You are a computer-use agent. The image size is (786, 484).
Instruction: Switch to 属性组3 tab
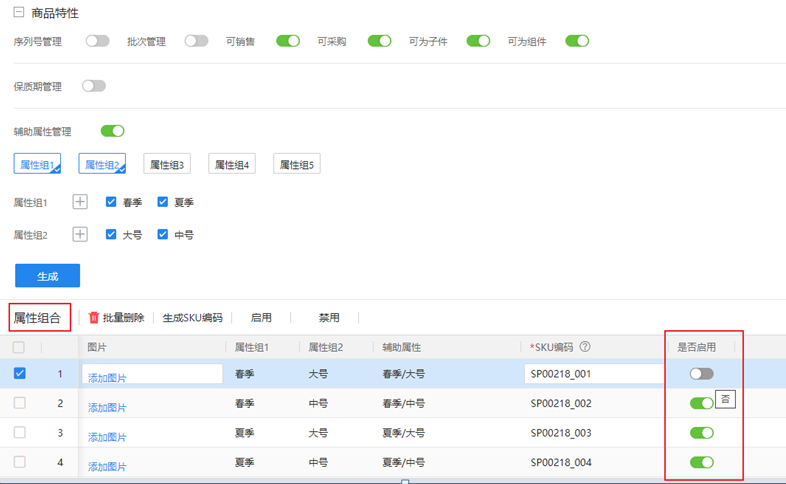[x=167, y=165]
